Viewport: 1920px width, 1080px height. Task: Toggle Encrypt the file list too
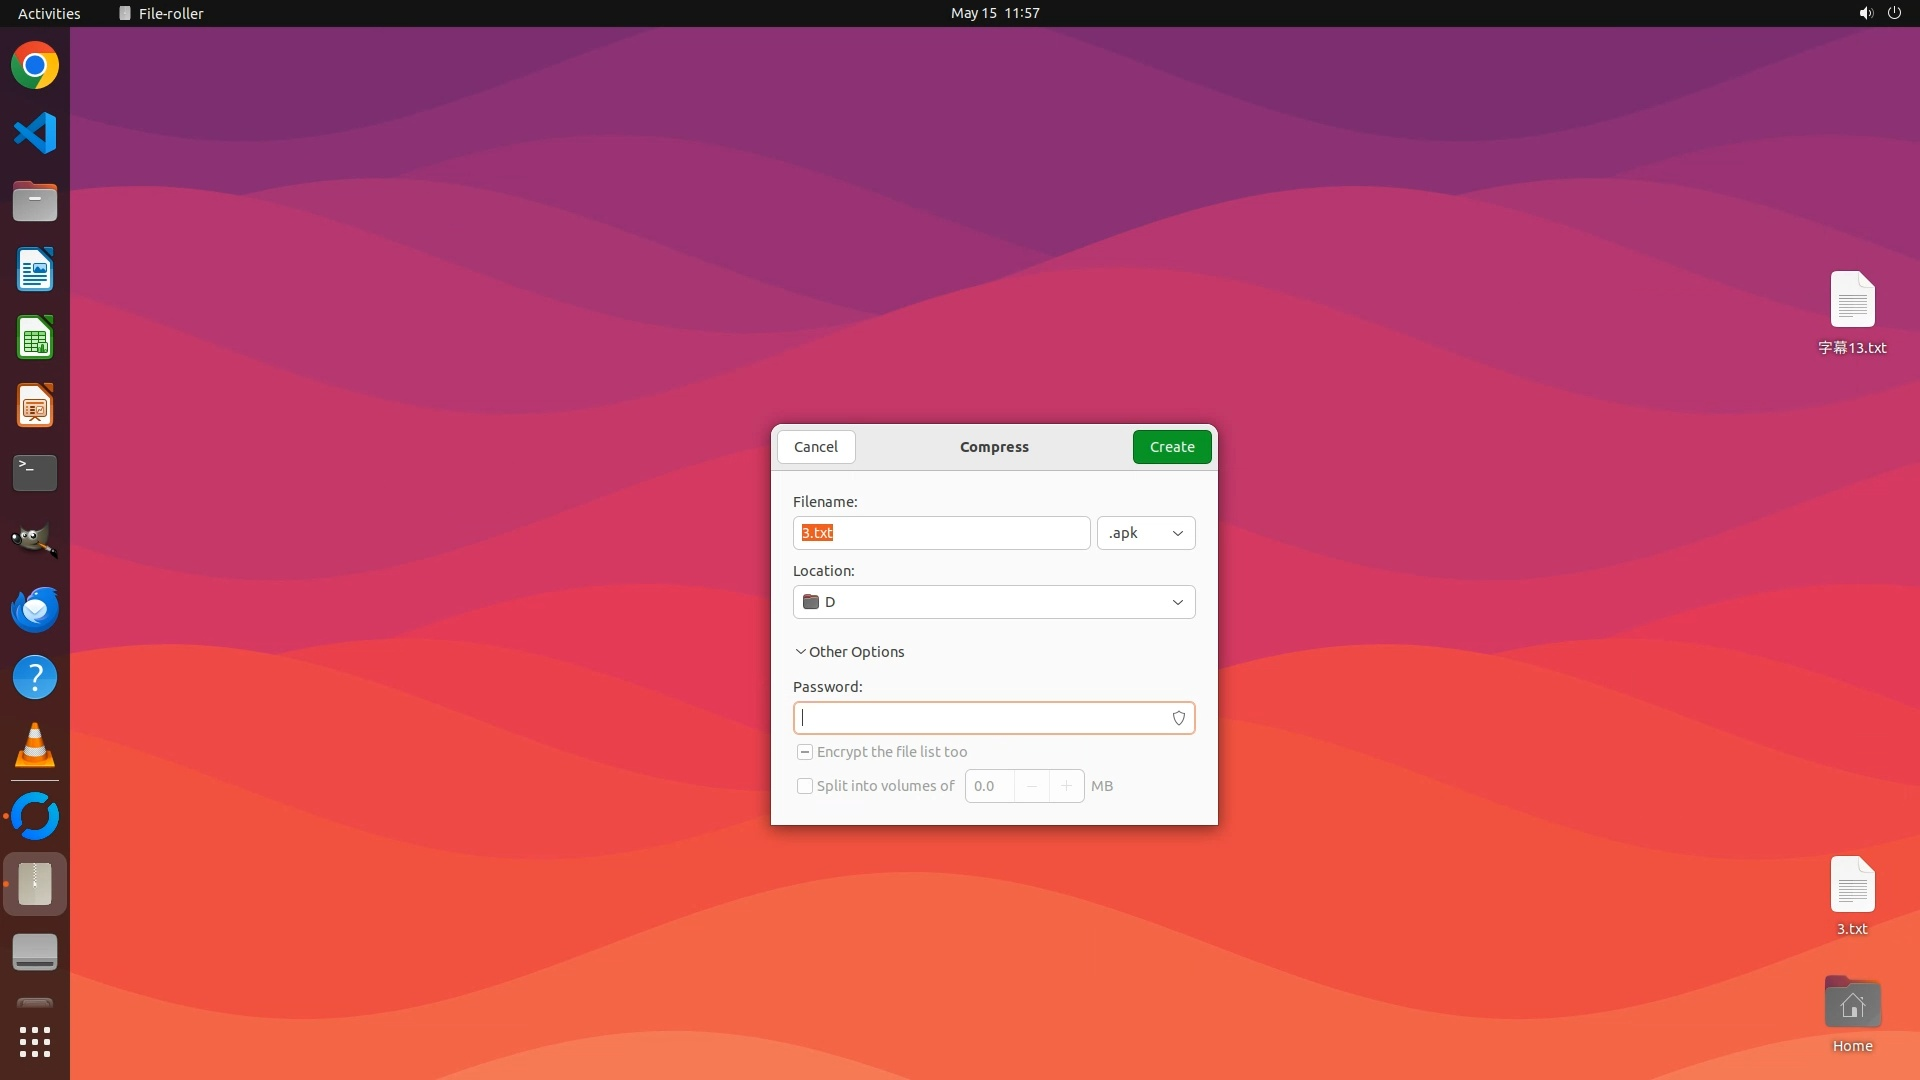[805, 752]
